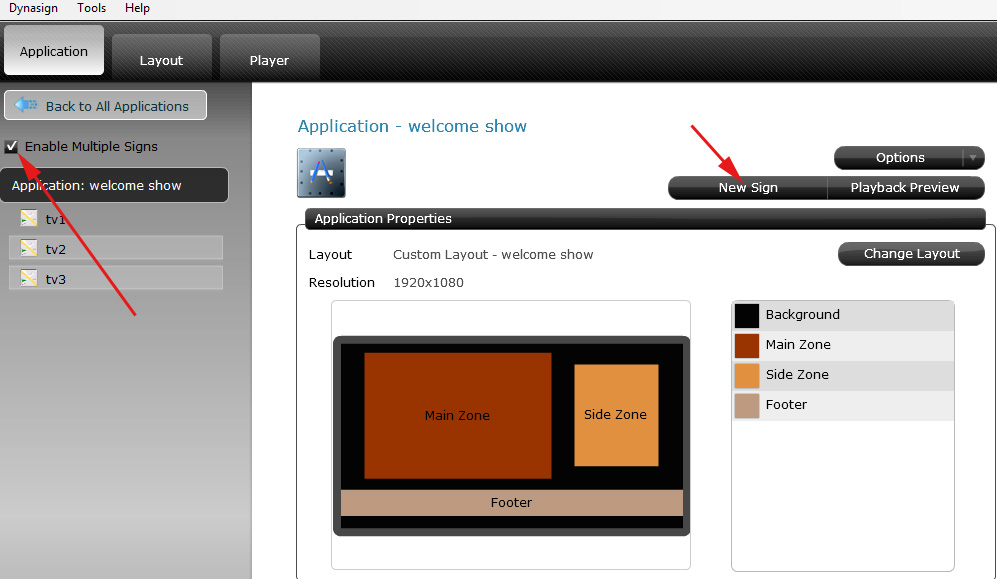Screen dimensions: 997x579
Task: Switch to the Layout tab
Action: click(x=161, y=60)
